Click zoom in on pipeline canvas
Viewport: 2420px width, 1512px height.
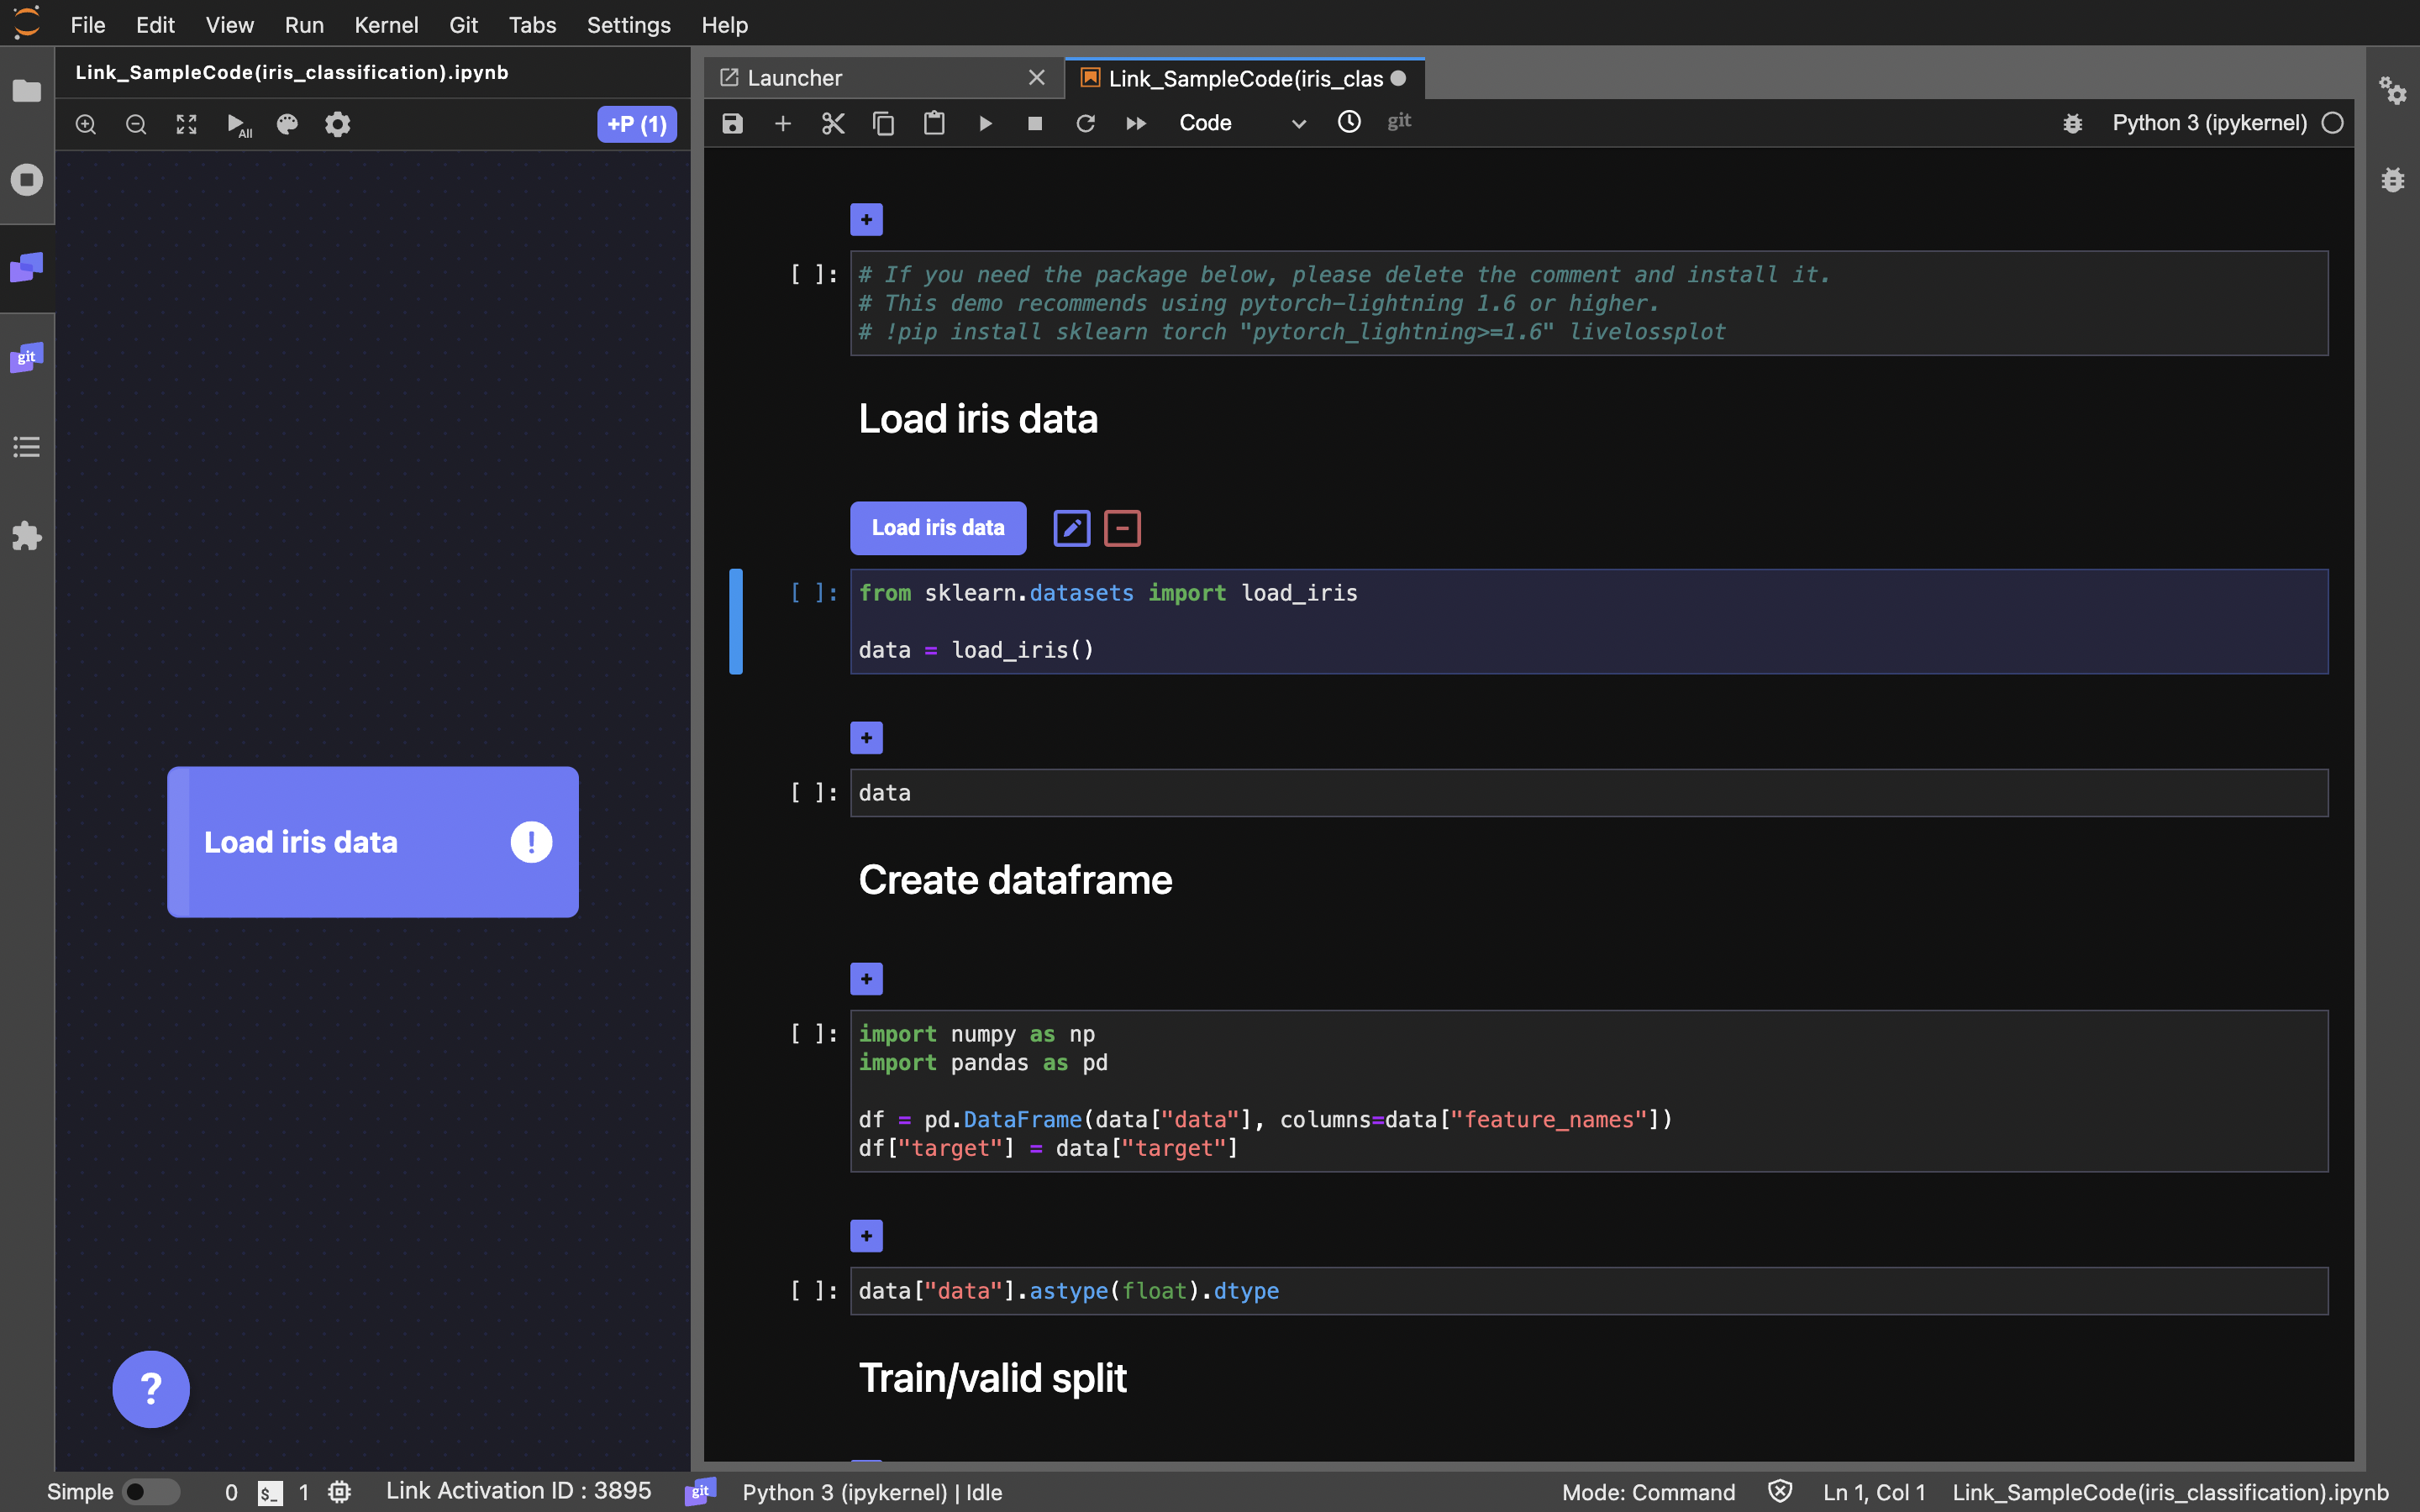[86, 125]
